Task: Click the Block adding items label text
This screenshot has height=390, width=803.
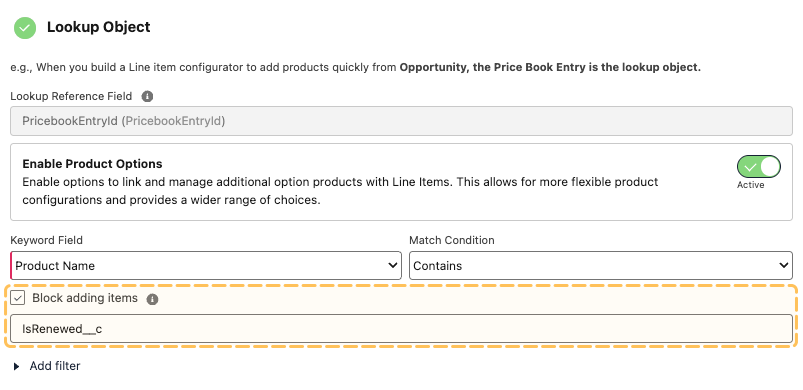Action: (85, 298)
